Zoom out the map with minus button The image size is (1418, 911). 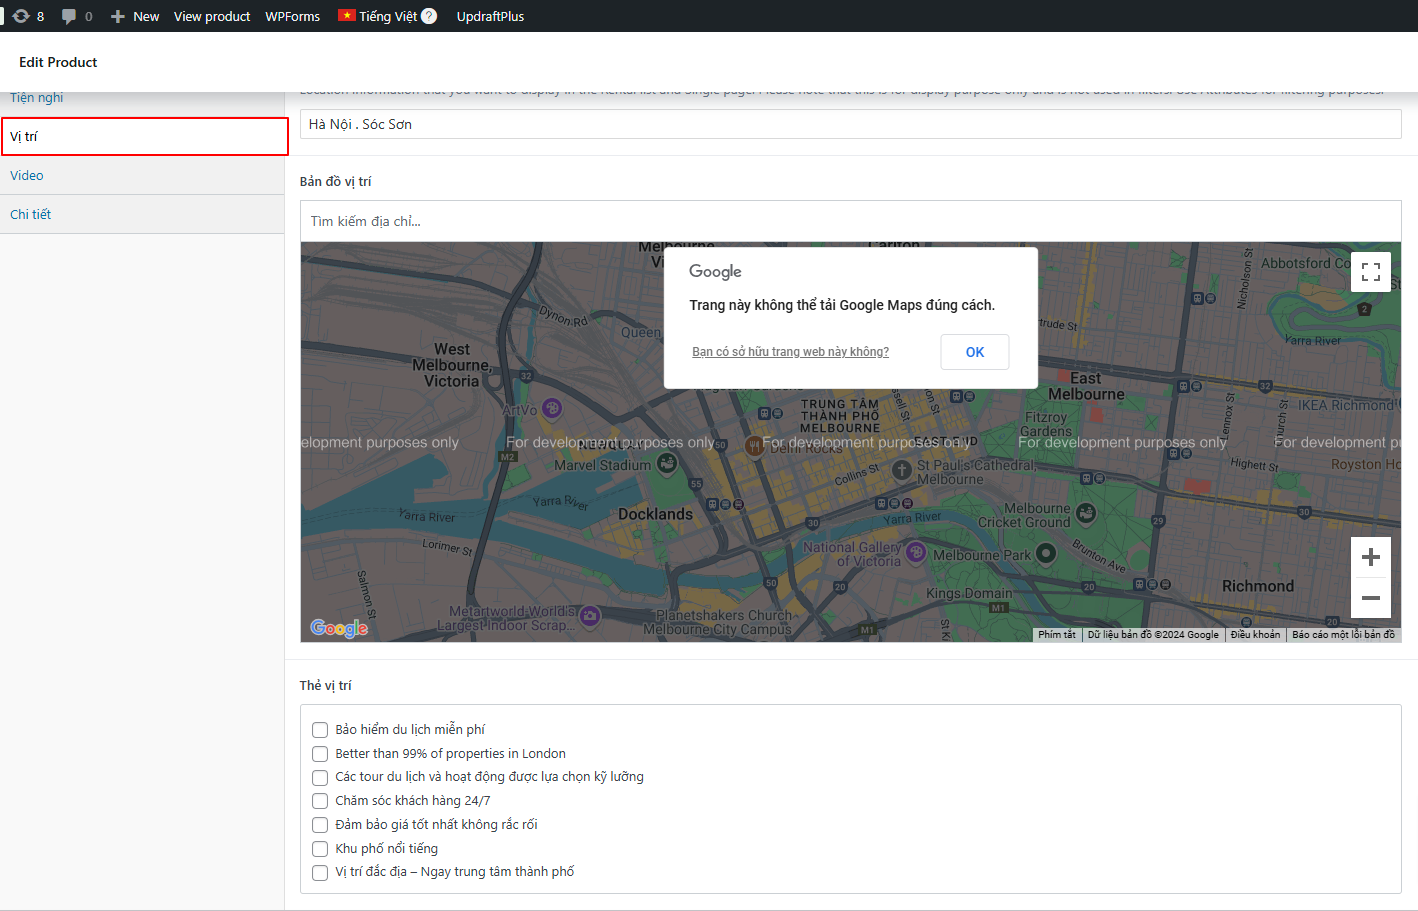[x=1371, y=598]
